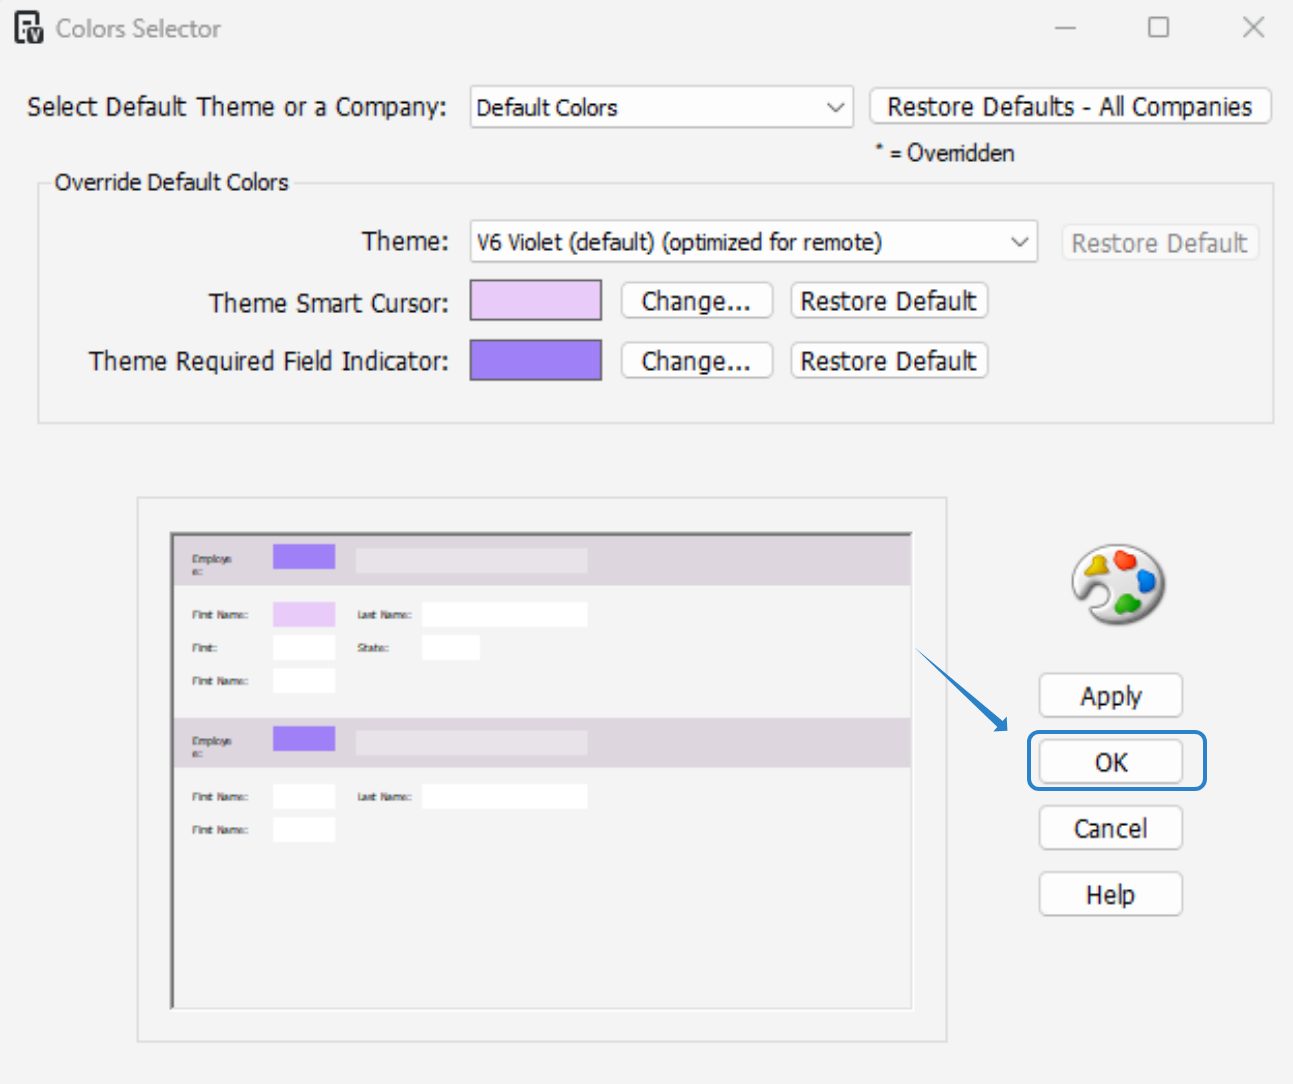The height and width of the screenshot is (1084, 1293).
Task: Minimize the Colors Selector window
Action: tap(1066, 28)
